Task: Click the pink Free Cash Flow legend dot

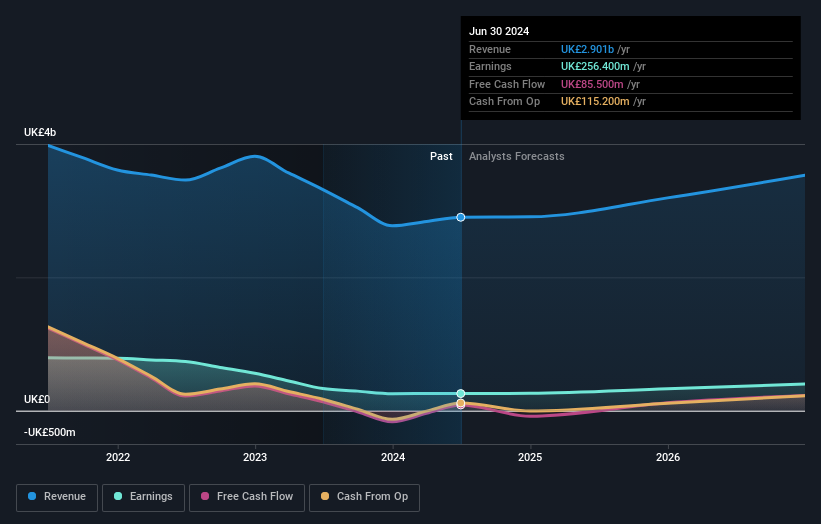Action: (x=205, y=496)
